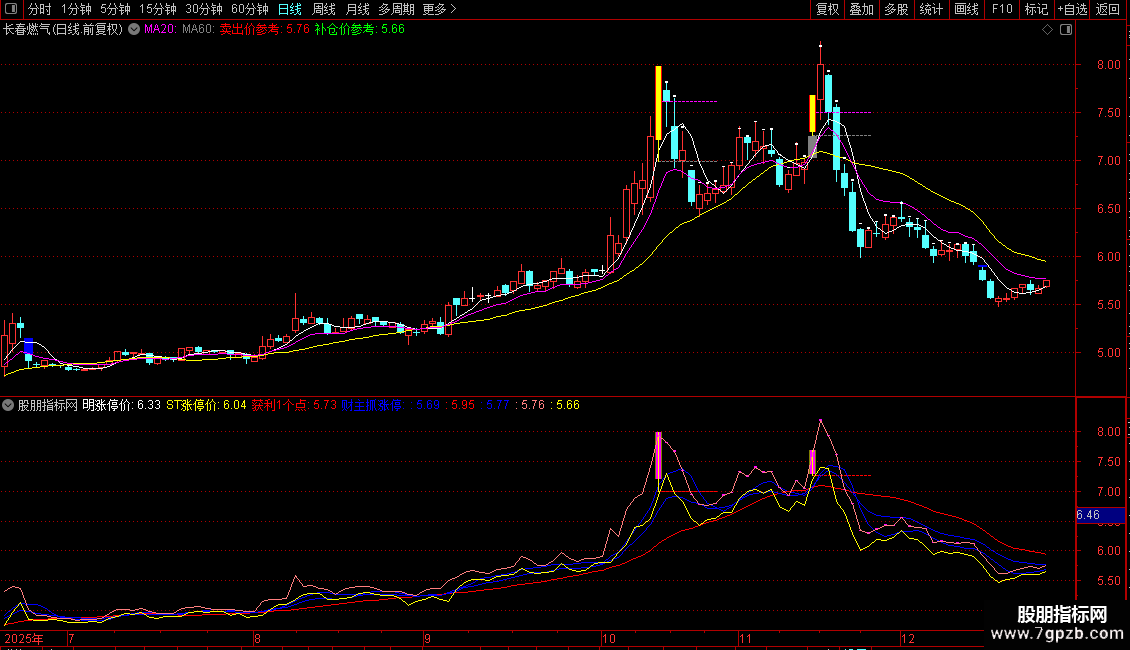Open sub-chart indicator dropdown beside 股朋指标网

click(x=8, y=405)
